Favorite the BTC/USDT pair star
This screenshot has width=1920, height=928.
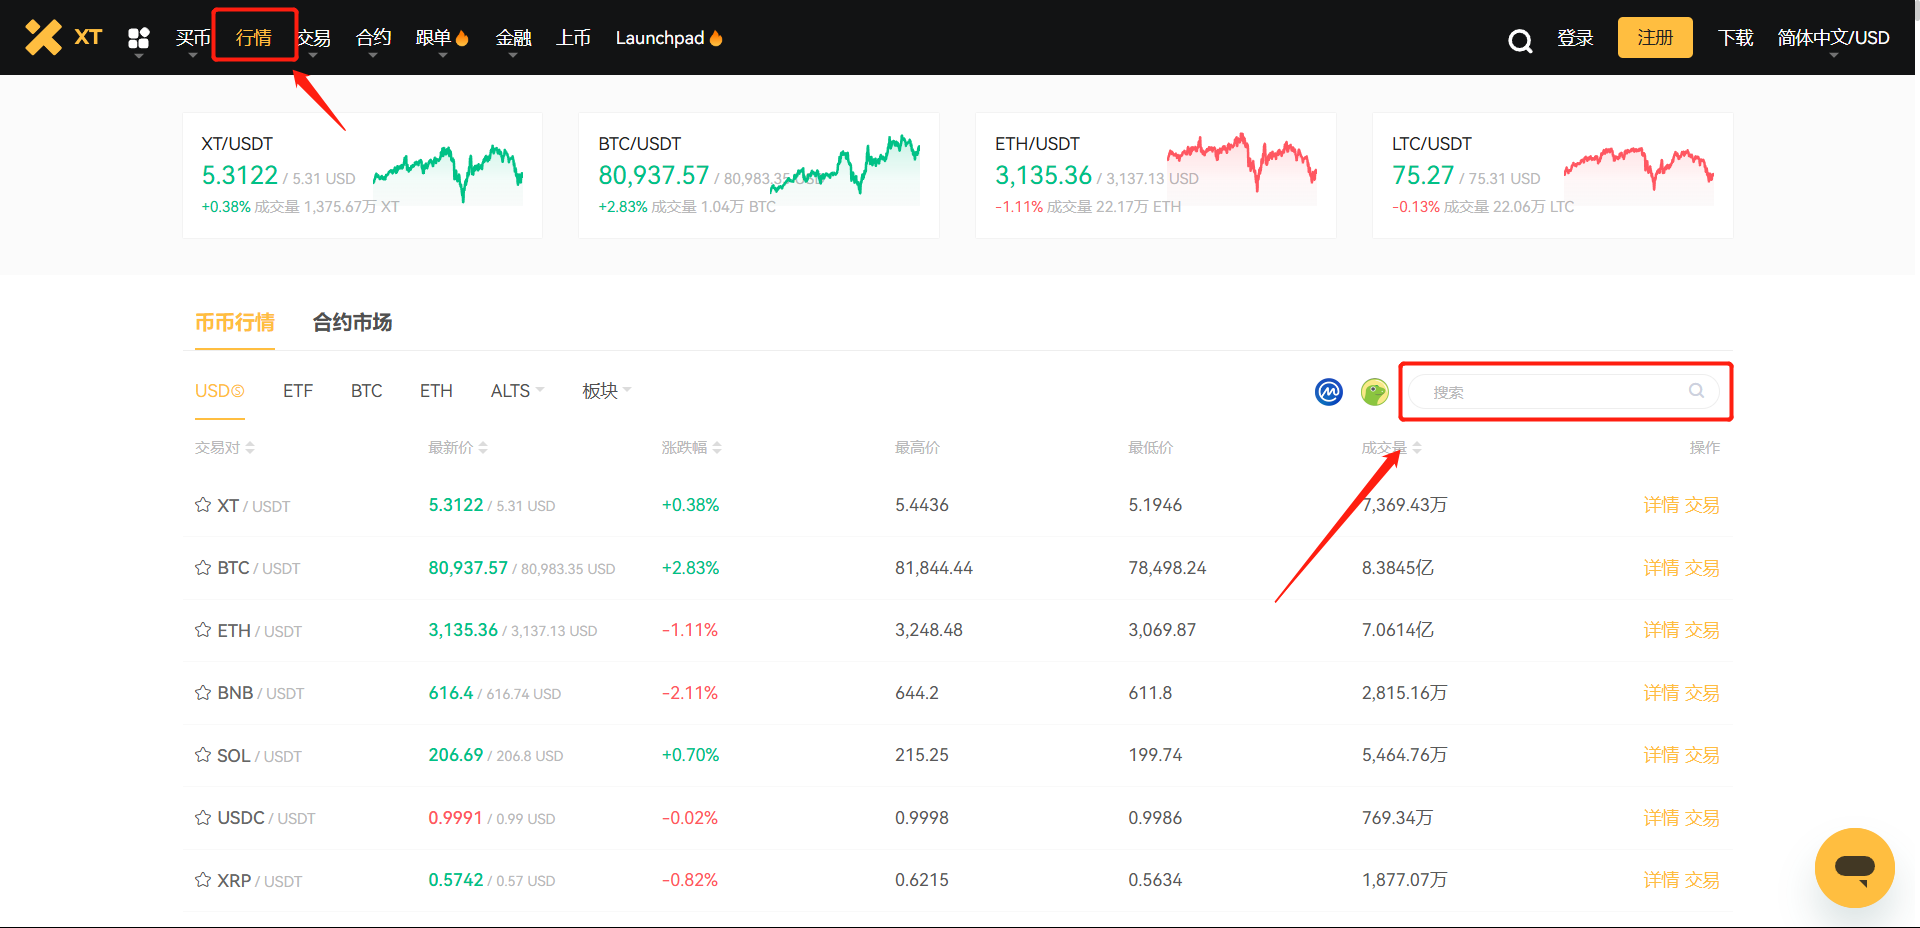point(203,568)
